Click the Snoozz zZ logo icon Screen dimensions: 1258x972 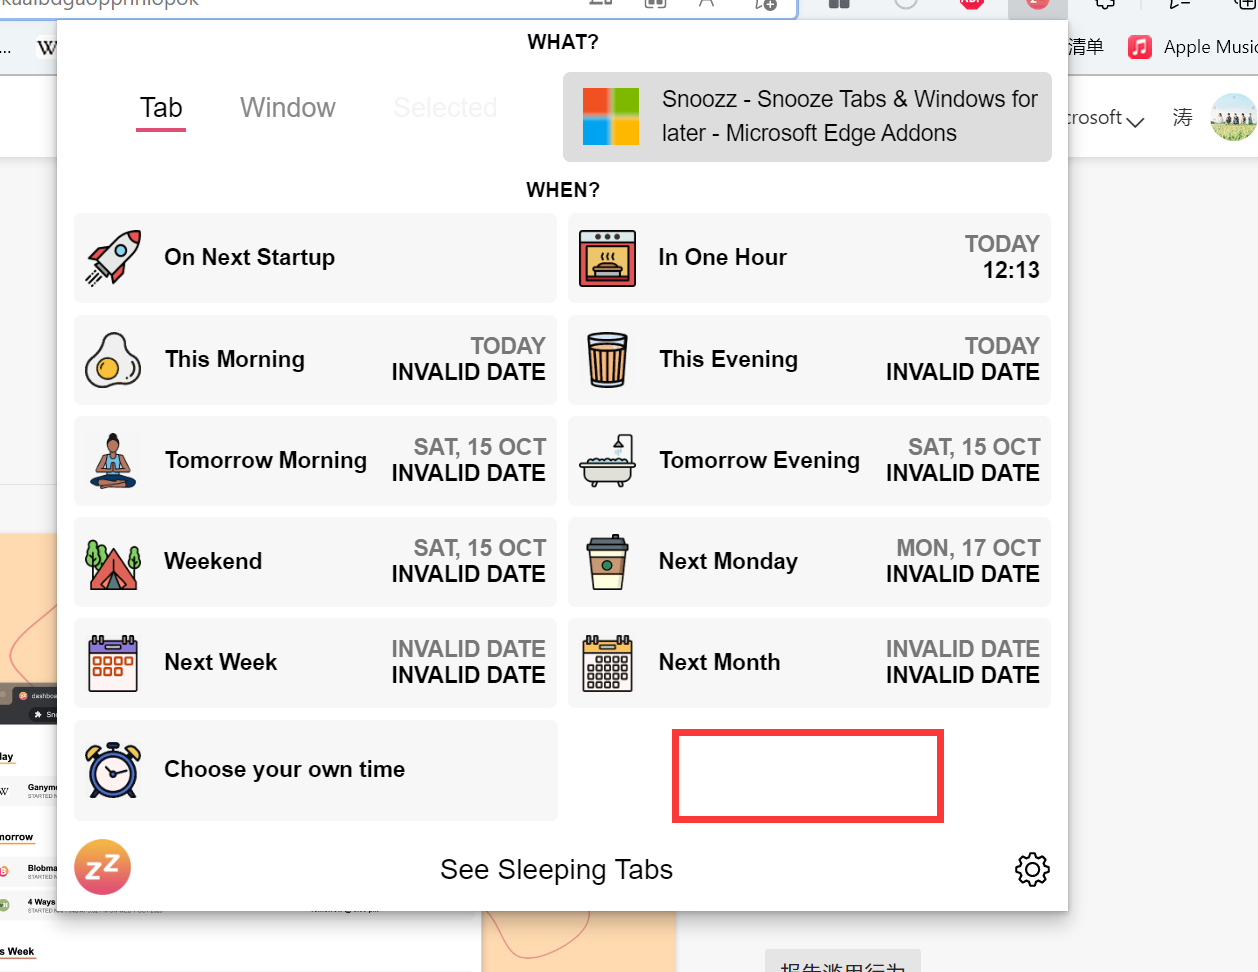[102, 867]
